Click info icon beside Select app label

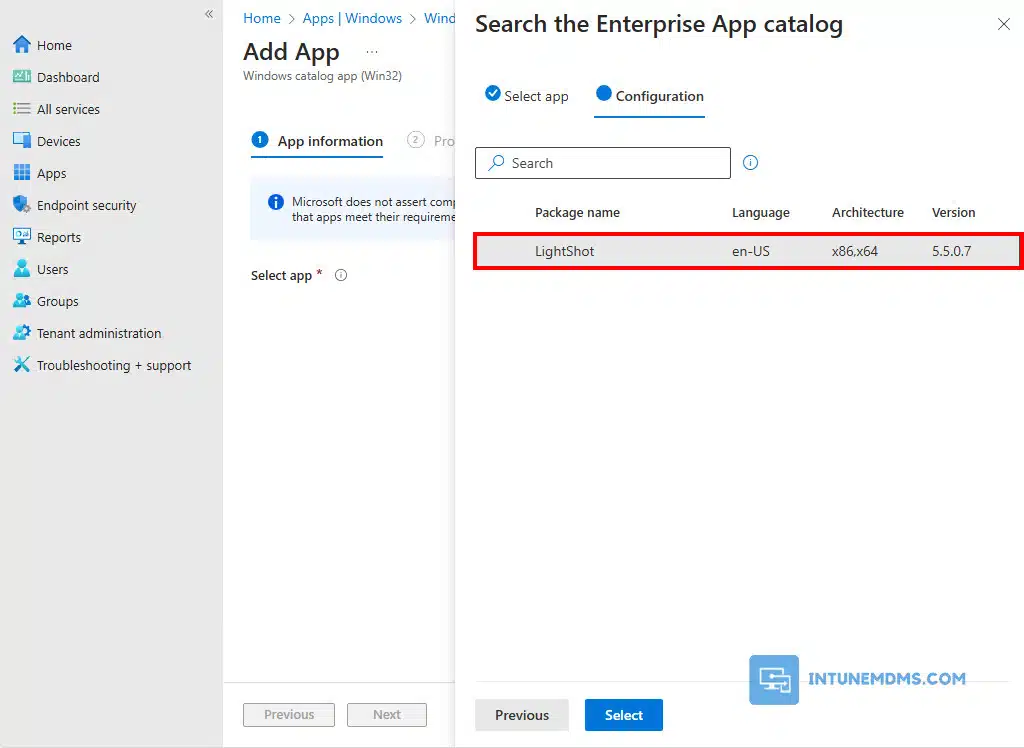click(x=341, y=275)
